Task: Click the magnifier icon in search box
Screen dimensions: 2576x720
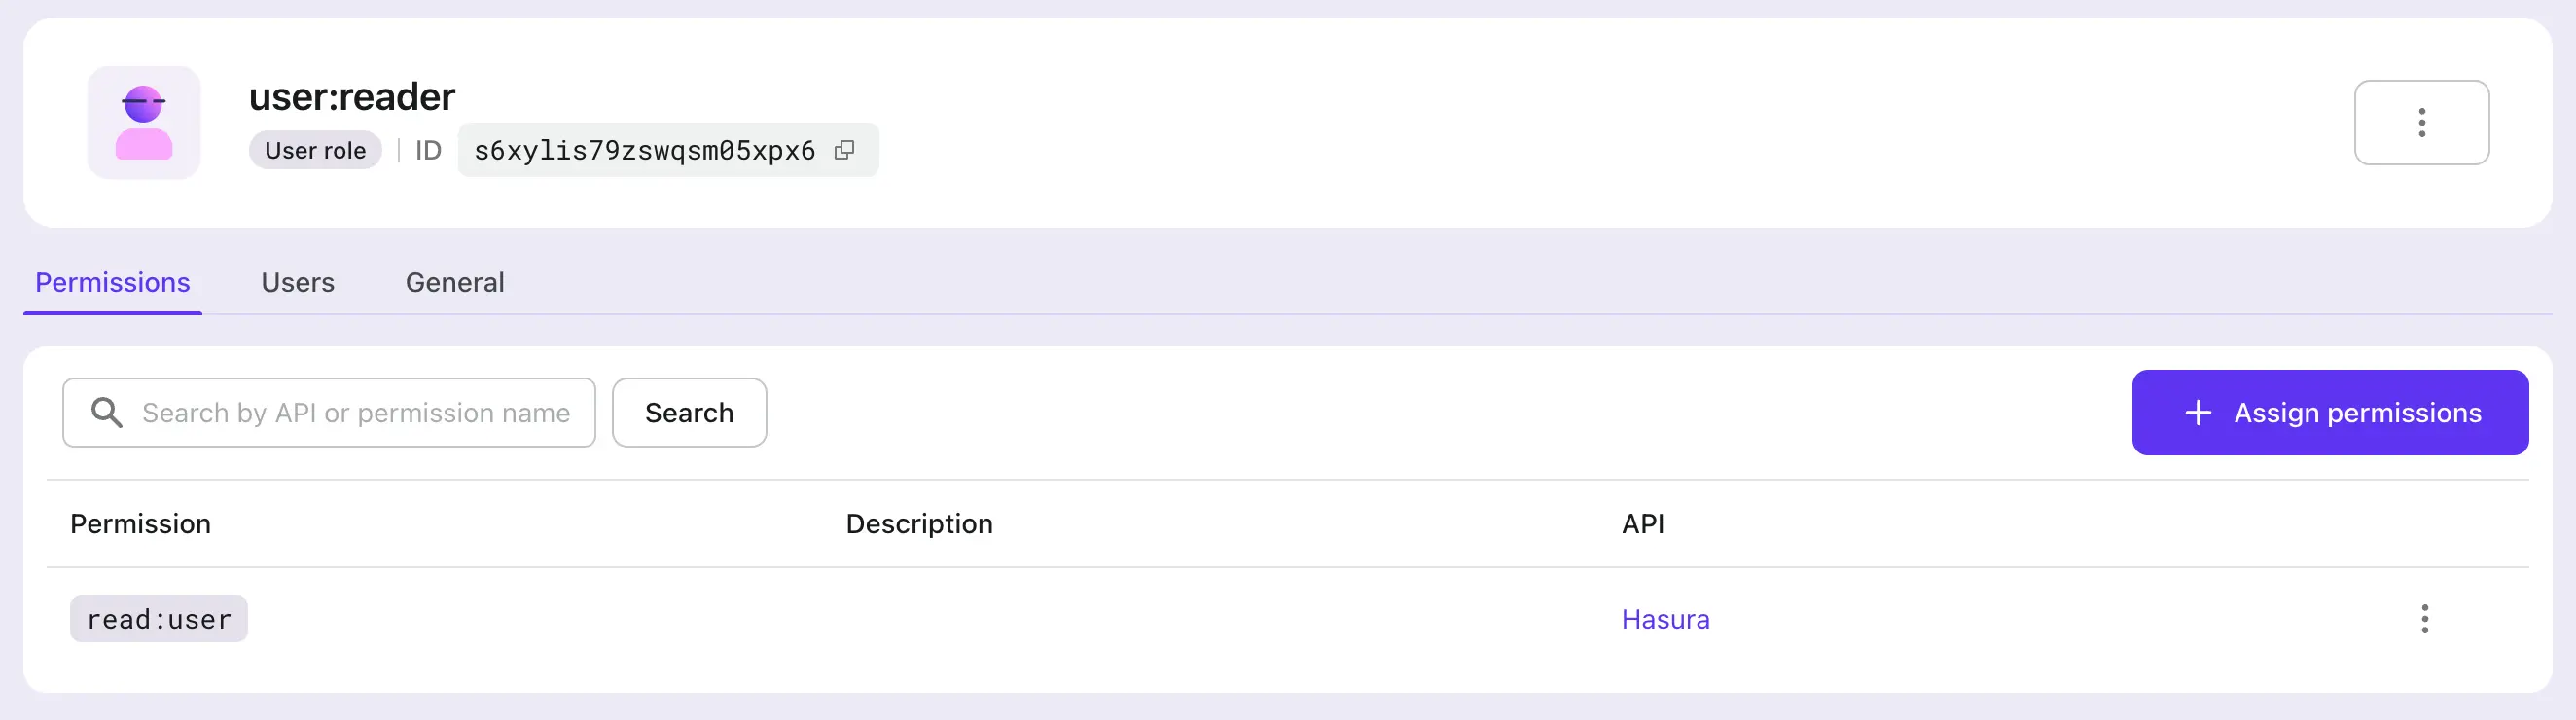Action: (106, 412)
